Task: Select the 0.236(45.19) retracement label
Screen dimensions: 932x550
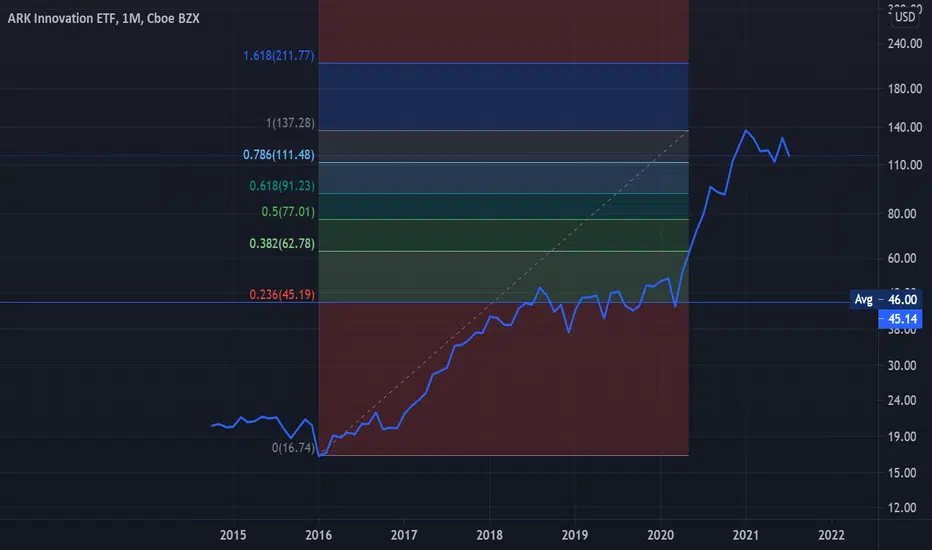Action: tap(282, 294)
